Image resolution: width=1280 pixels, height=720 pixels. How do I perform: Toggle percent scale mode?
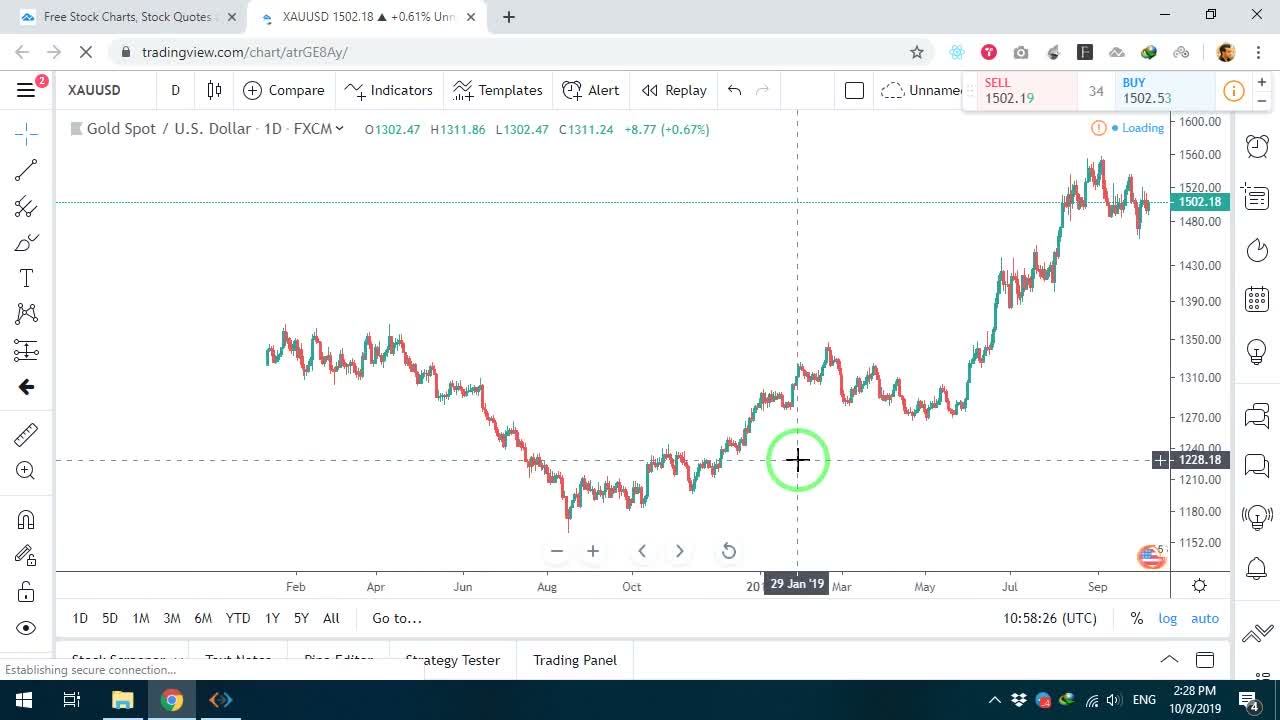click(x=1137, y=618)
